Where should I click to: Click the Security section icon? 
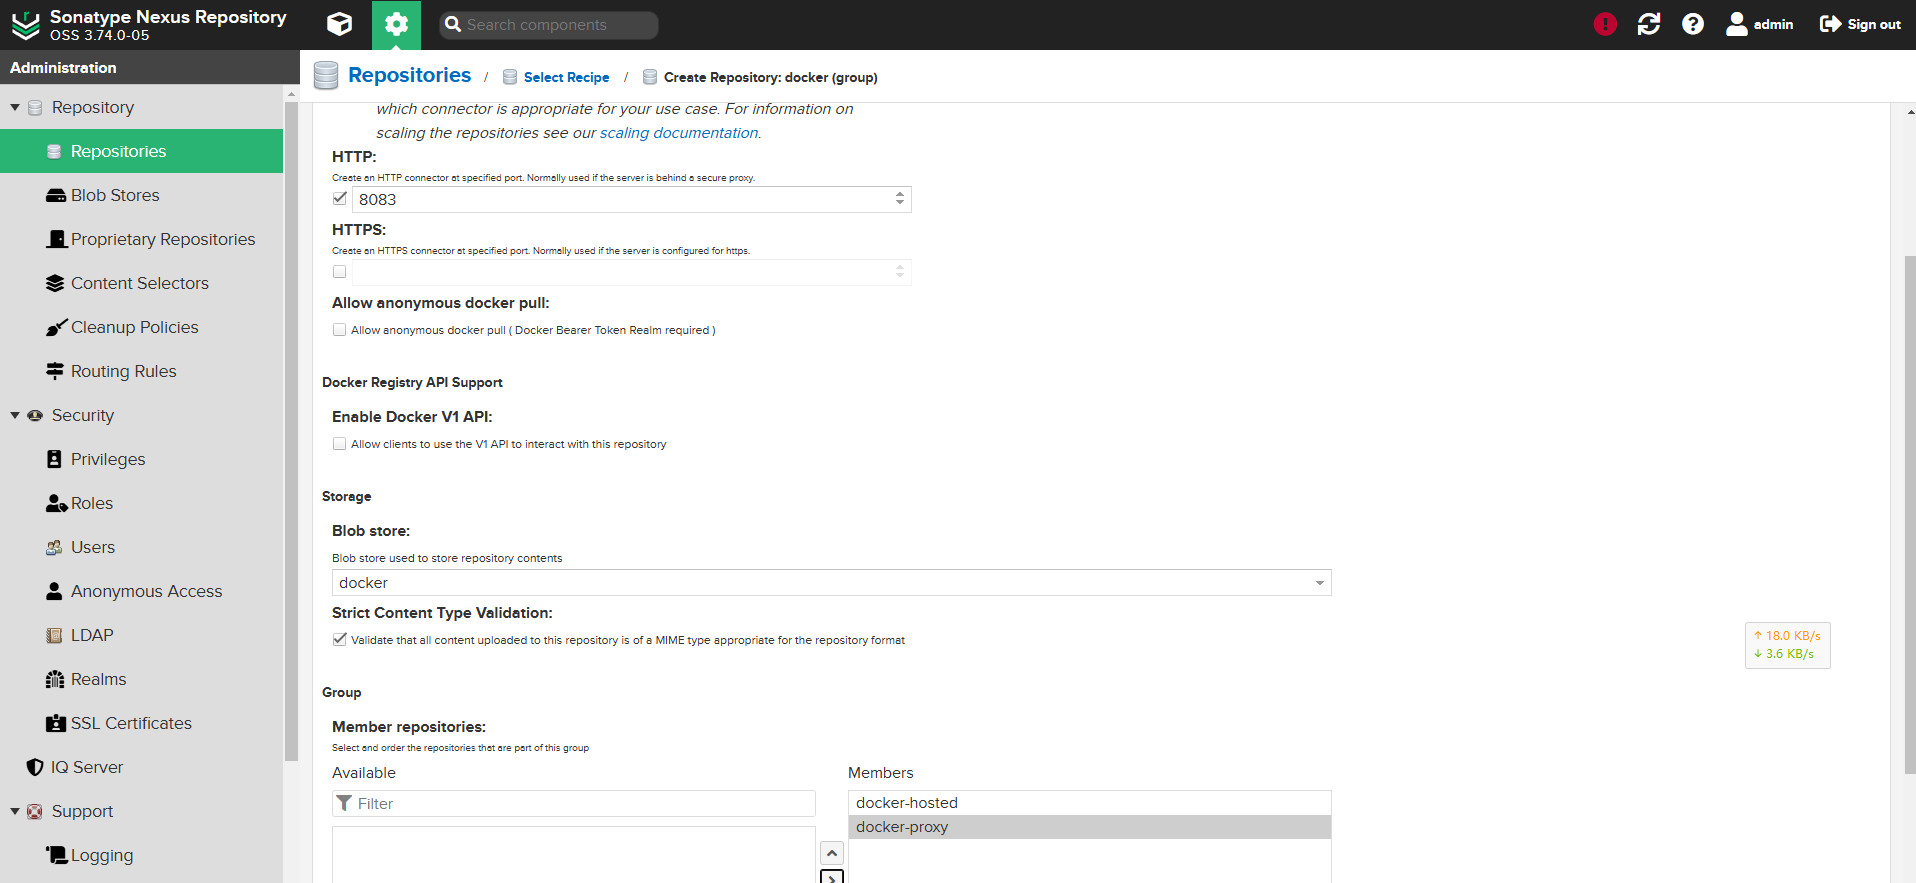[35, 415]
